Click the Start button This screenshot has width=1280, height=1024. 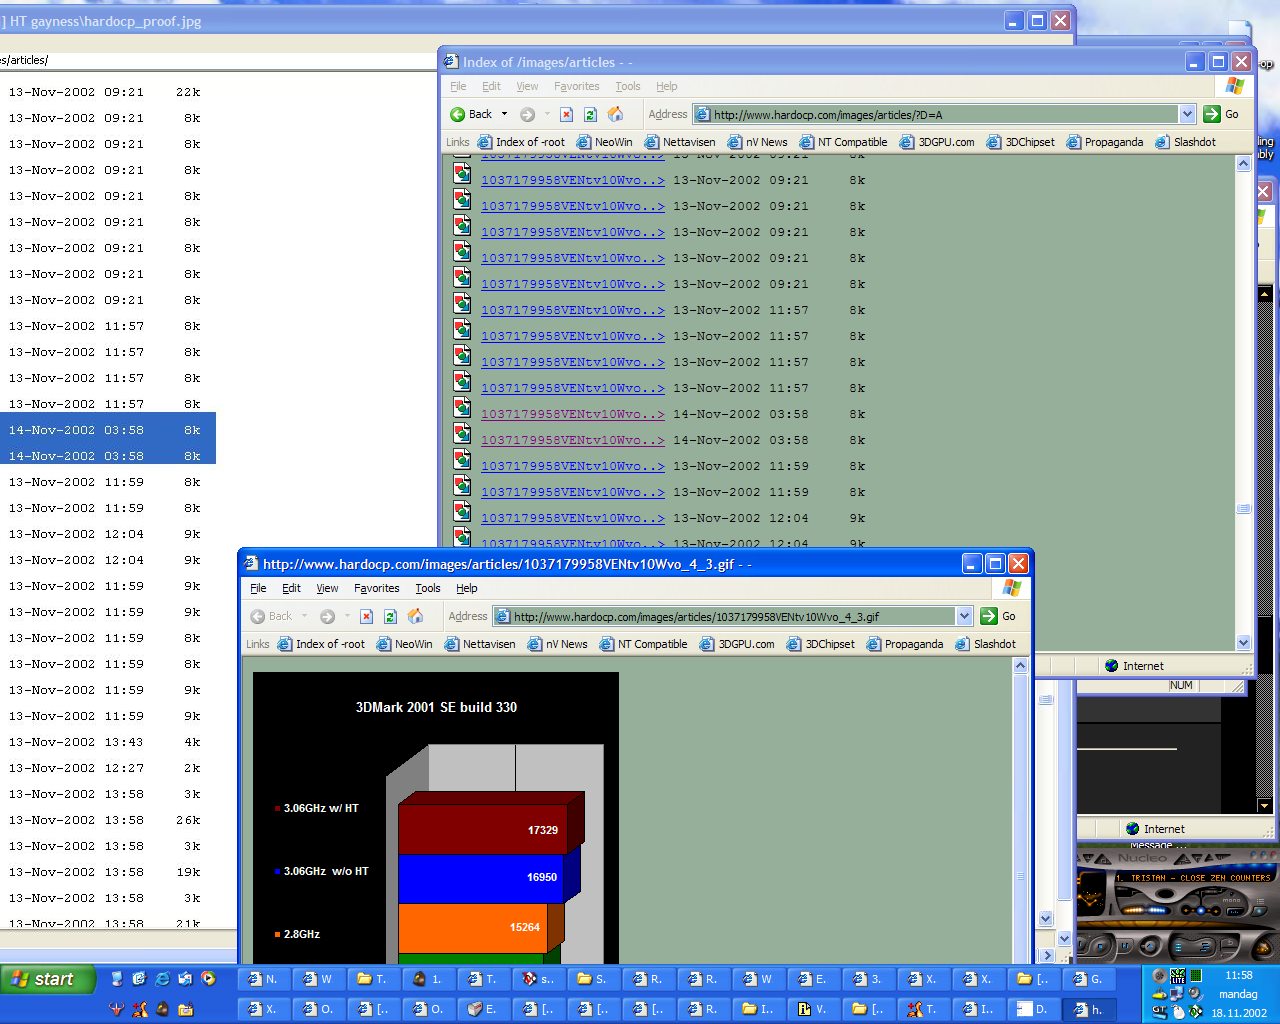tap(47, 979)
